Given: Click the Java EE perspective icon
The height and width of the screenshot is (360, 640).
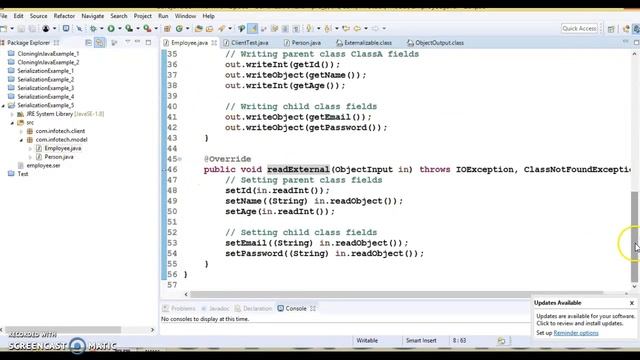Looking at the screenshot, I should 626,29.
